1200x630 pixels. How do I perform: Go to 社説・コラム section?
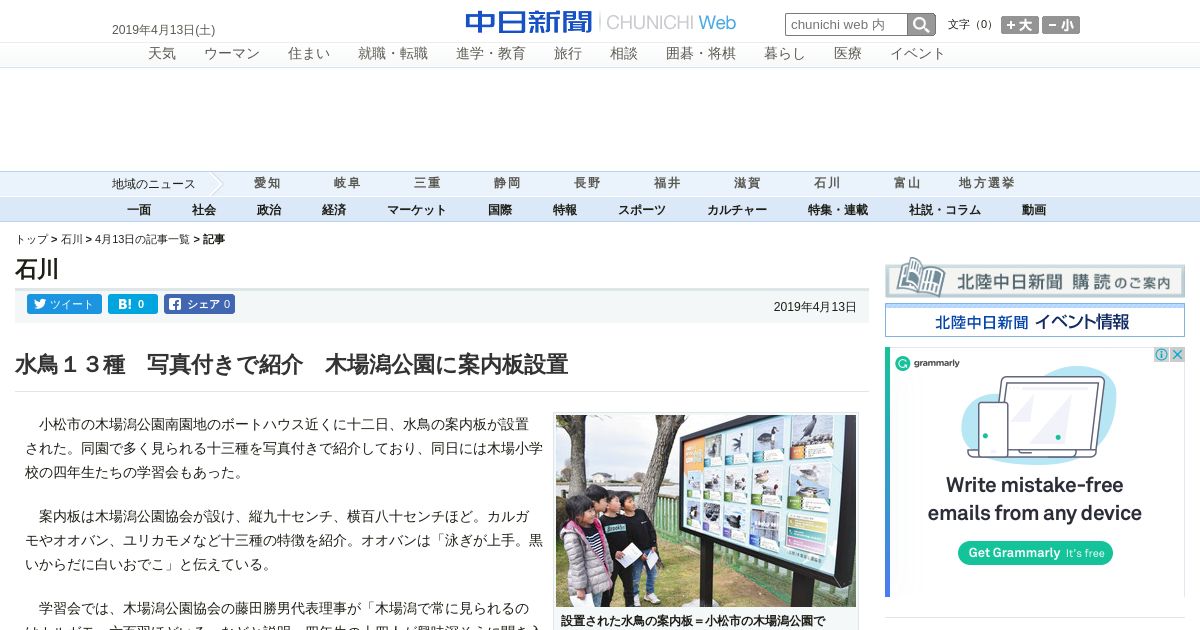pyautogui.click(x=945, y=210)
